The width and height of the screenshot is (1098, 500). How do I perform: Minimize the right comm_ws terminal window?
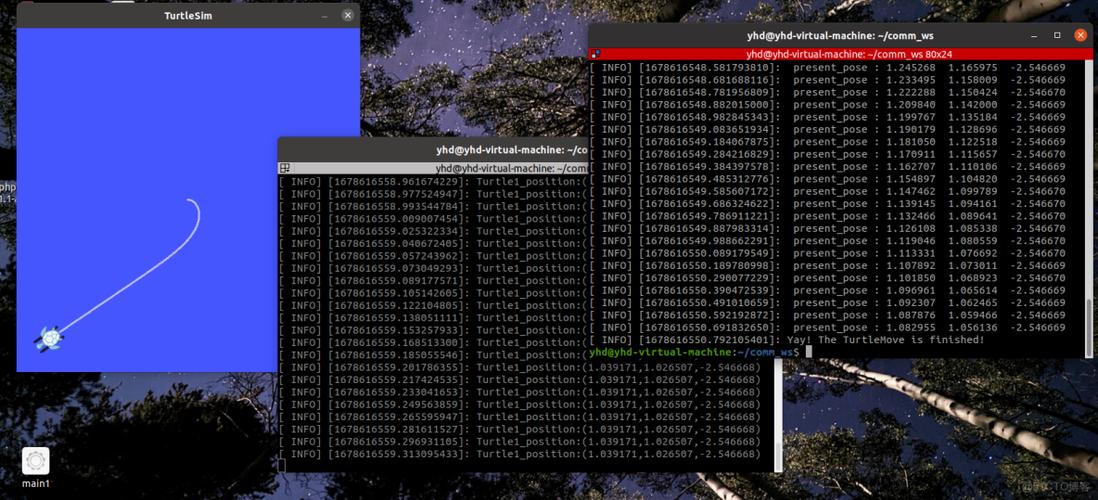[x=1035, y=35]
